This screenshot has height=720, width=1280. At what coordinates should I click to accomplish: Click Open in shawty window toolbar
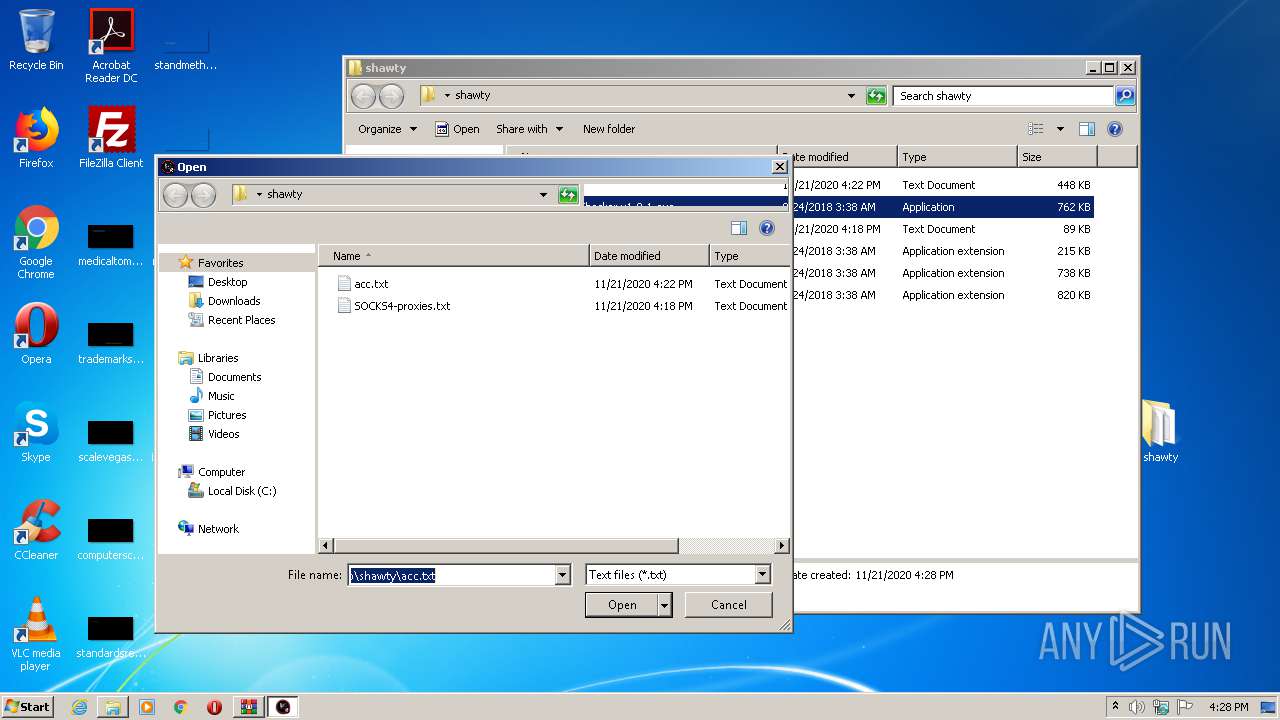tap(457, 129)
